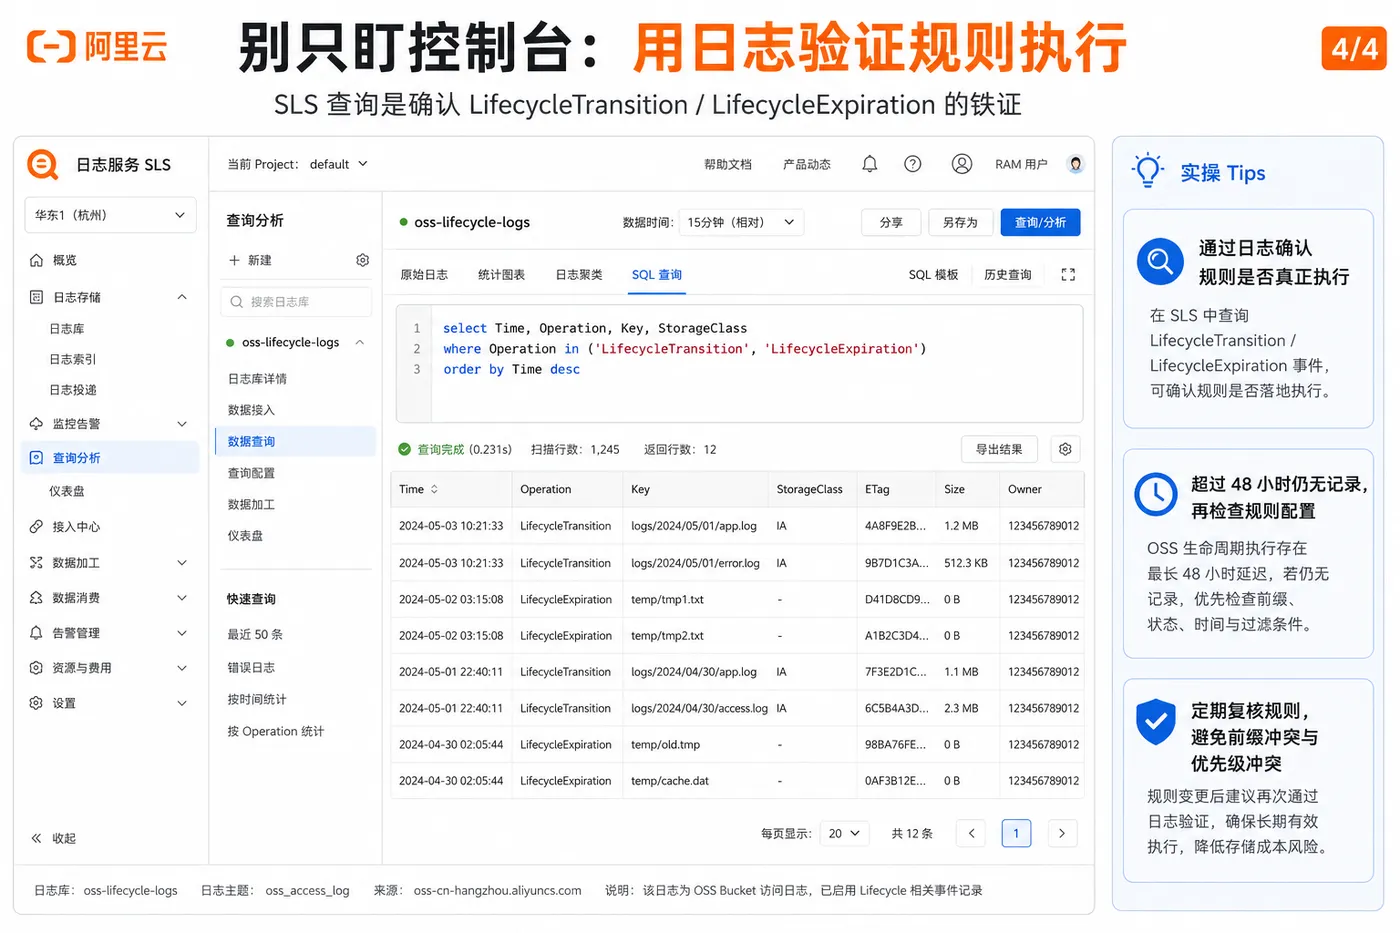The image size is (1400, 933).
Task: Switch to the 原始日志 tab
Action: click(424, 275)
